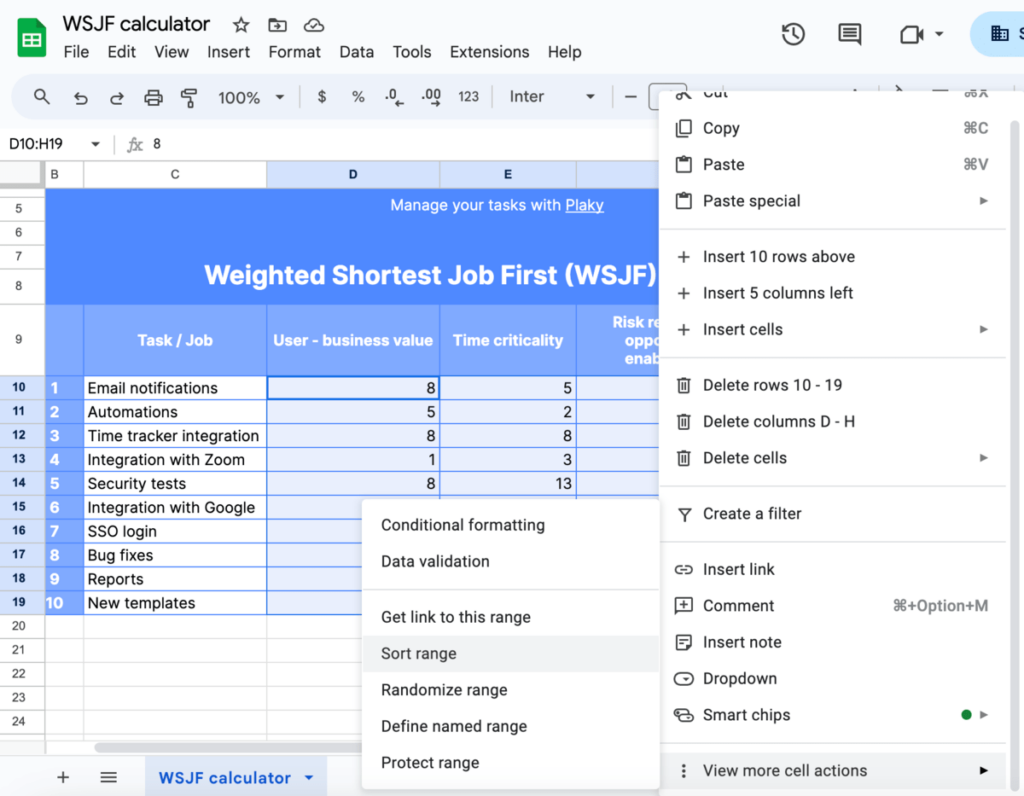Image resolution: width=1024 pixels, height=796 pixels.
Task: Open the Plaky link
Action: pos(584,205)
